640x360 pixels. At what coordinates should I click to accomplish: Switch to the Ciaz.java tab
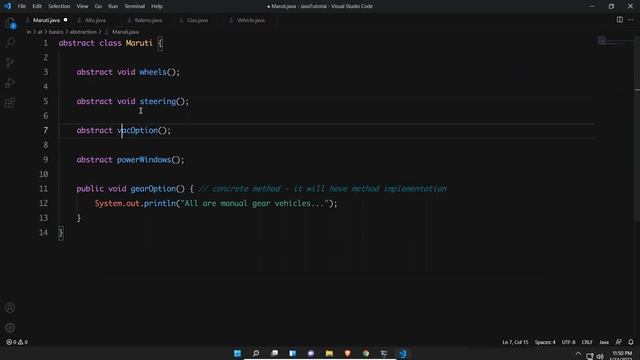197,20
